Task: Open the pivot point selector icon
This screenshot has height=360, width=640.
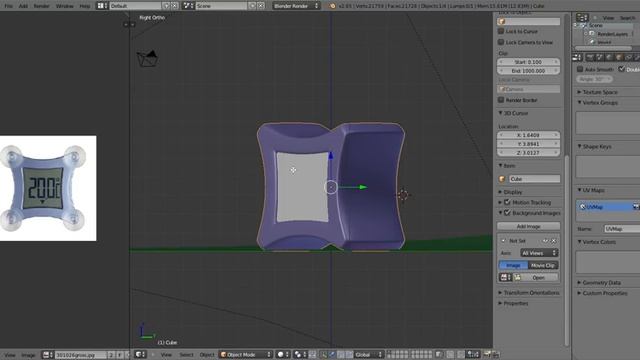Action: (x=300, y=354)
